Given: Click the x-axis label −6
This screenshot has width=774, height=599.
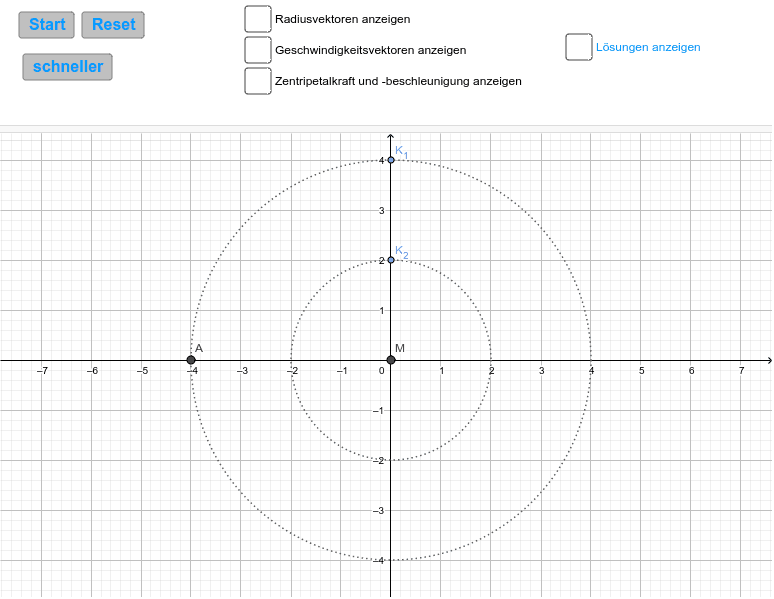Looking at the screenshot, I should [x=92, y=370].
